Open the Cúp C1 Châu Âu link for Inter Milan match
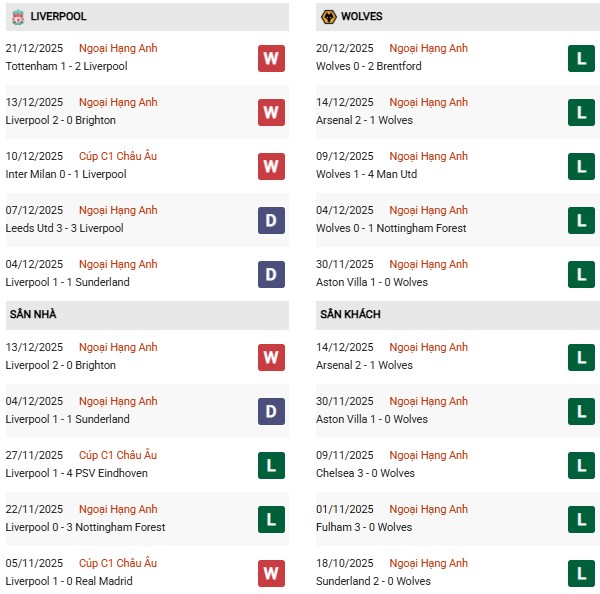 point(118,156)
